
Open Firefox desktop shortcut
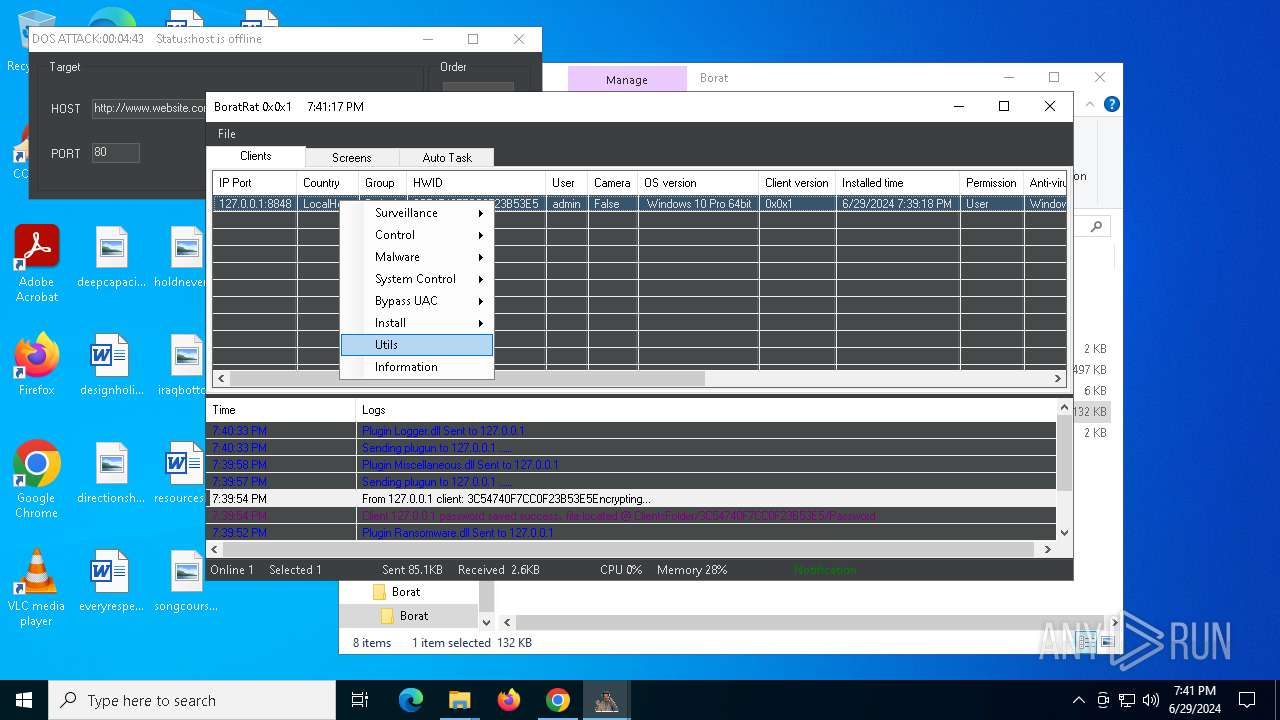36,364
